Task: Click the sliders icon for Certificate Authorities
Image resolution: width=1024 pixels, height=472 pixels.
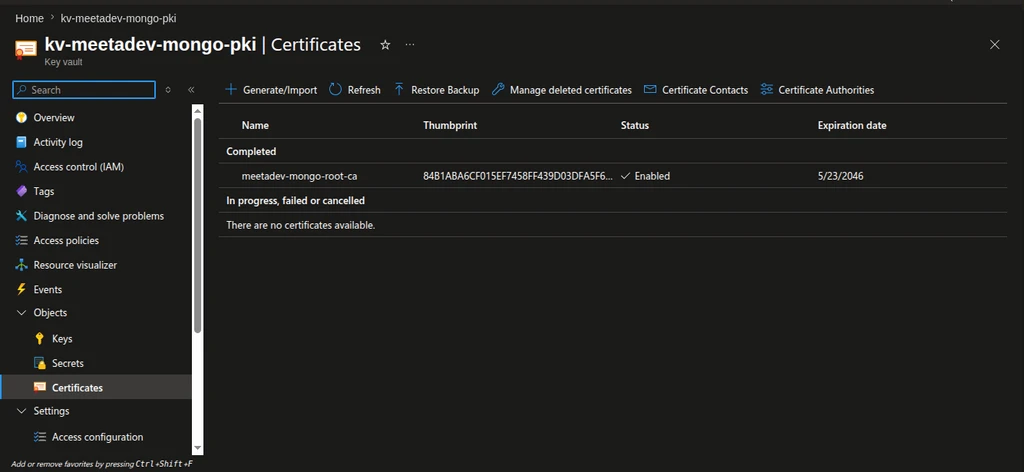Action: click(767, 89)
